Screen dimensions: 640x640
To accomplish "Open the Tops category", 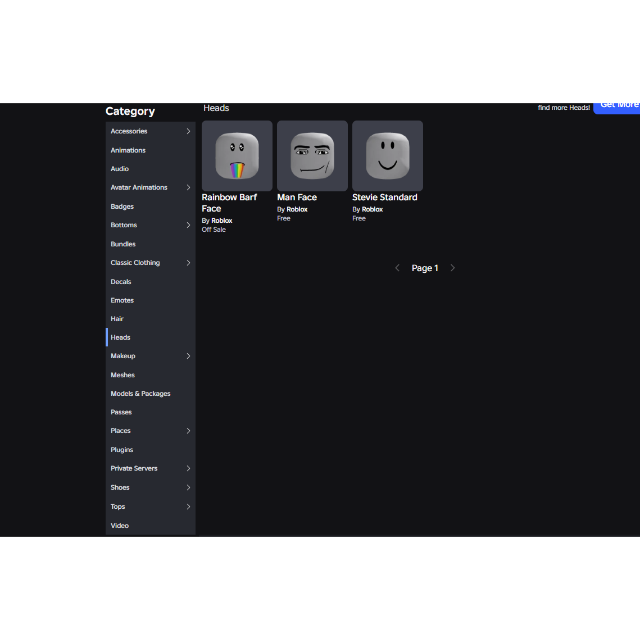I will (x=151, y=507).
